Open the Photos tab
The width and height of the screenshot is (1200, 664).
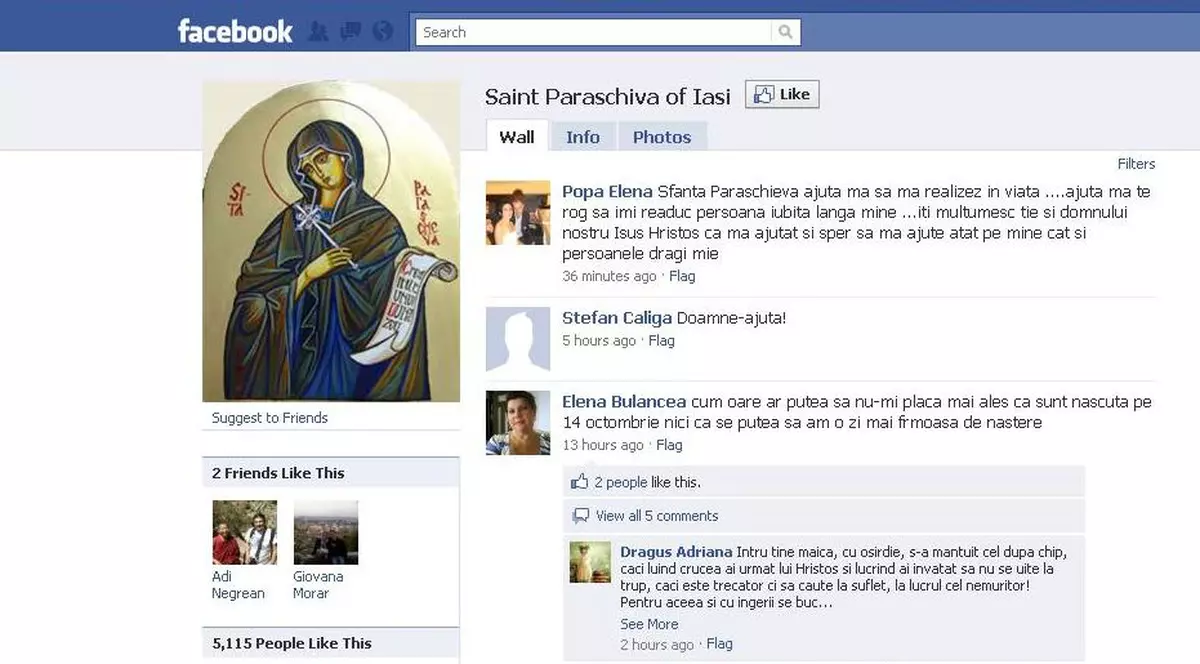662,136
